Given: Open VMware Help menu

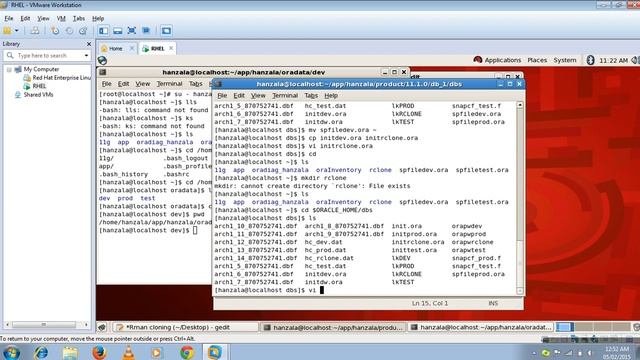Looking at the screenshot, I should tap(98, 18).
